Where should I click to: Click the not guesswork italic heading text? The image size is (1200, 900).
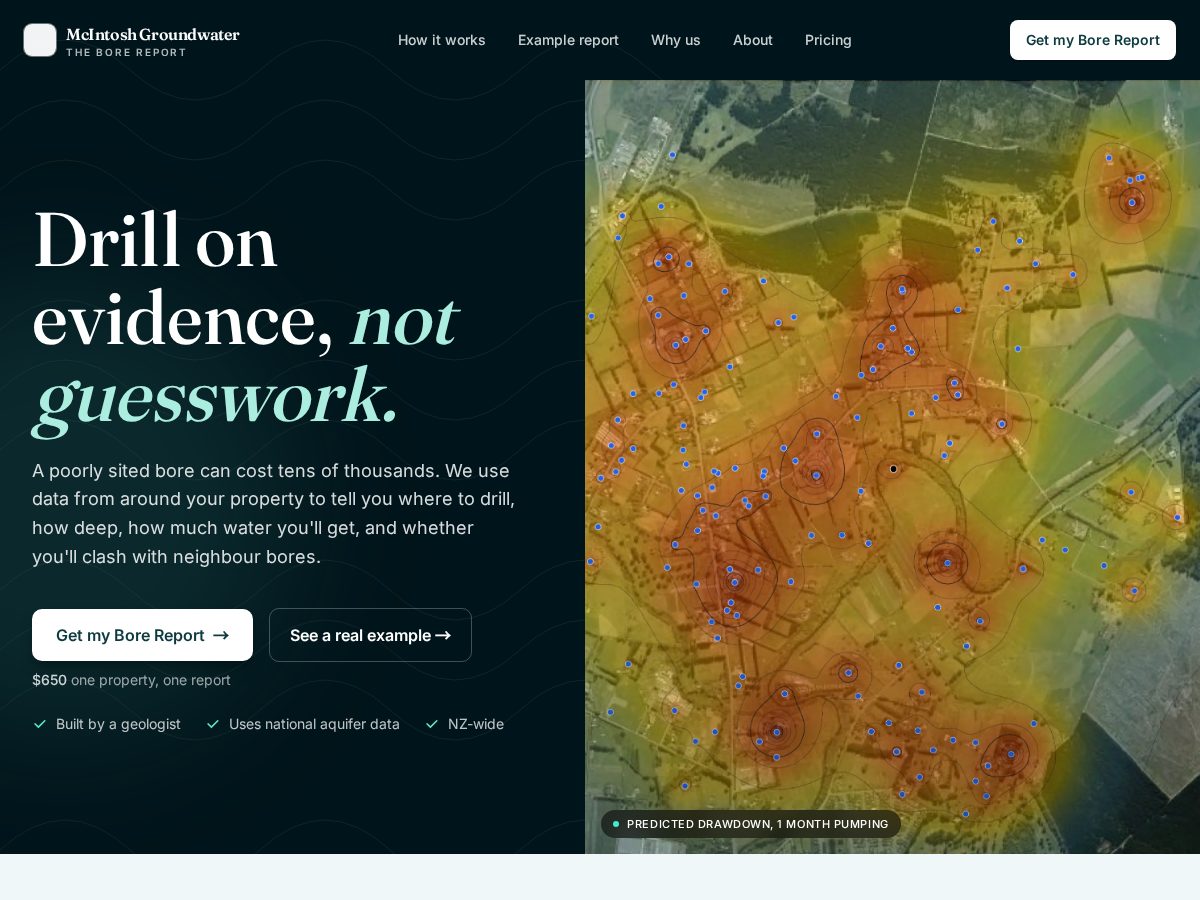pyautogui.click(x=246, y=358)
